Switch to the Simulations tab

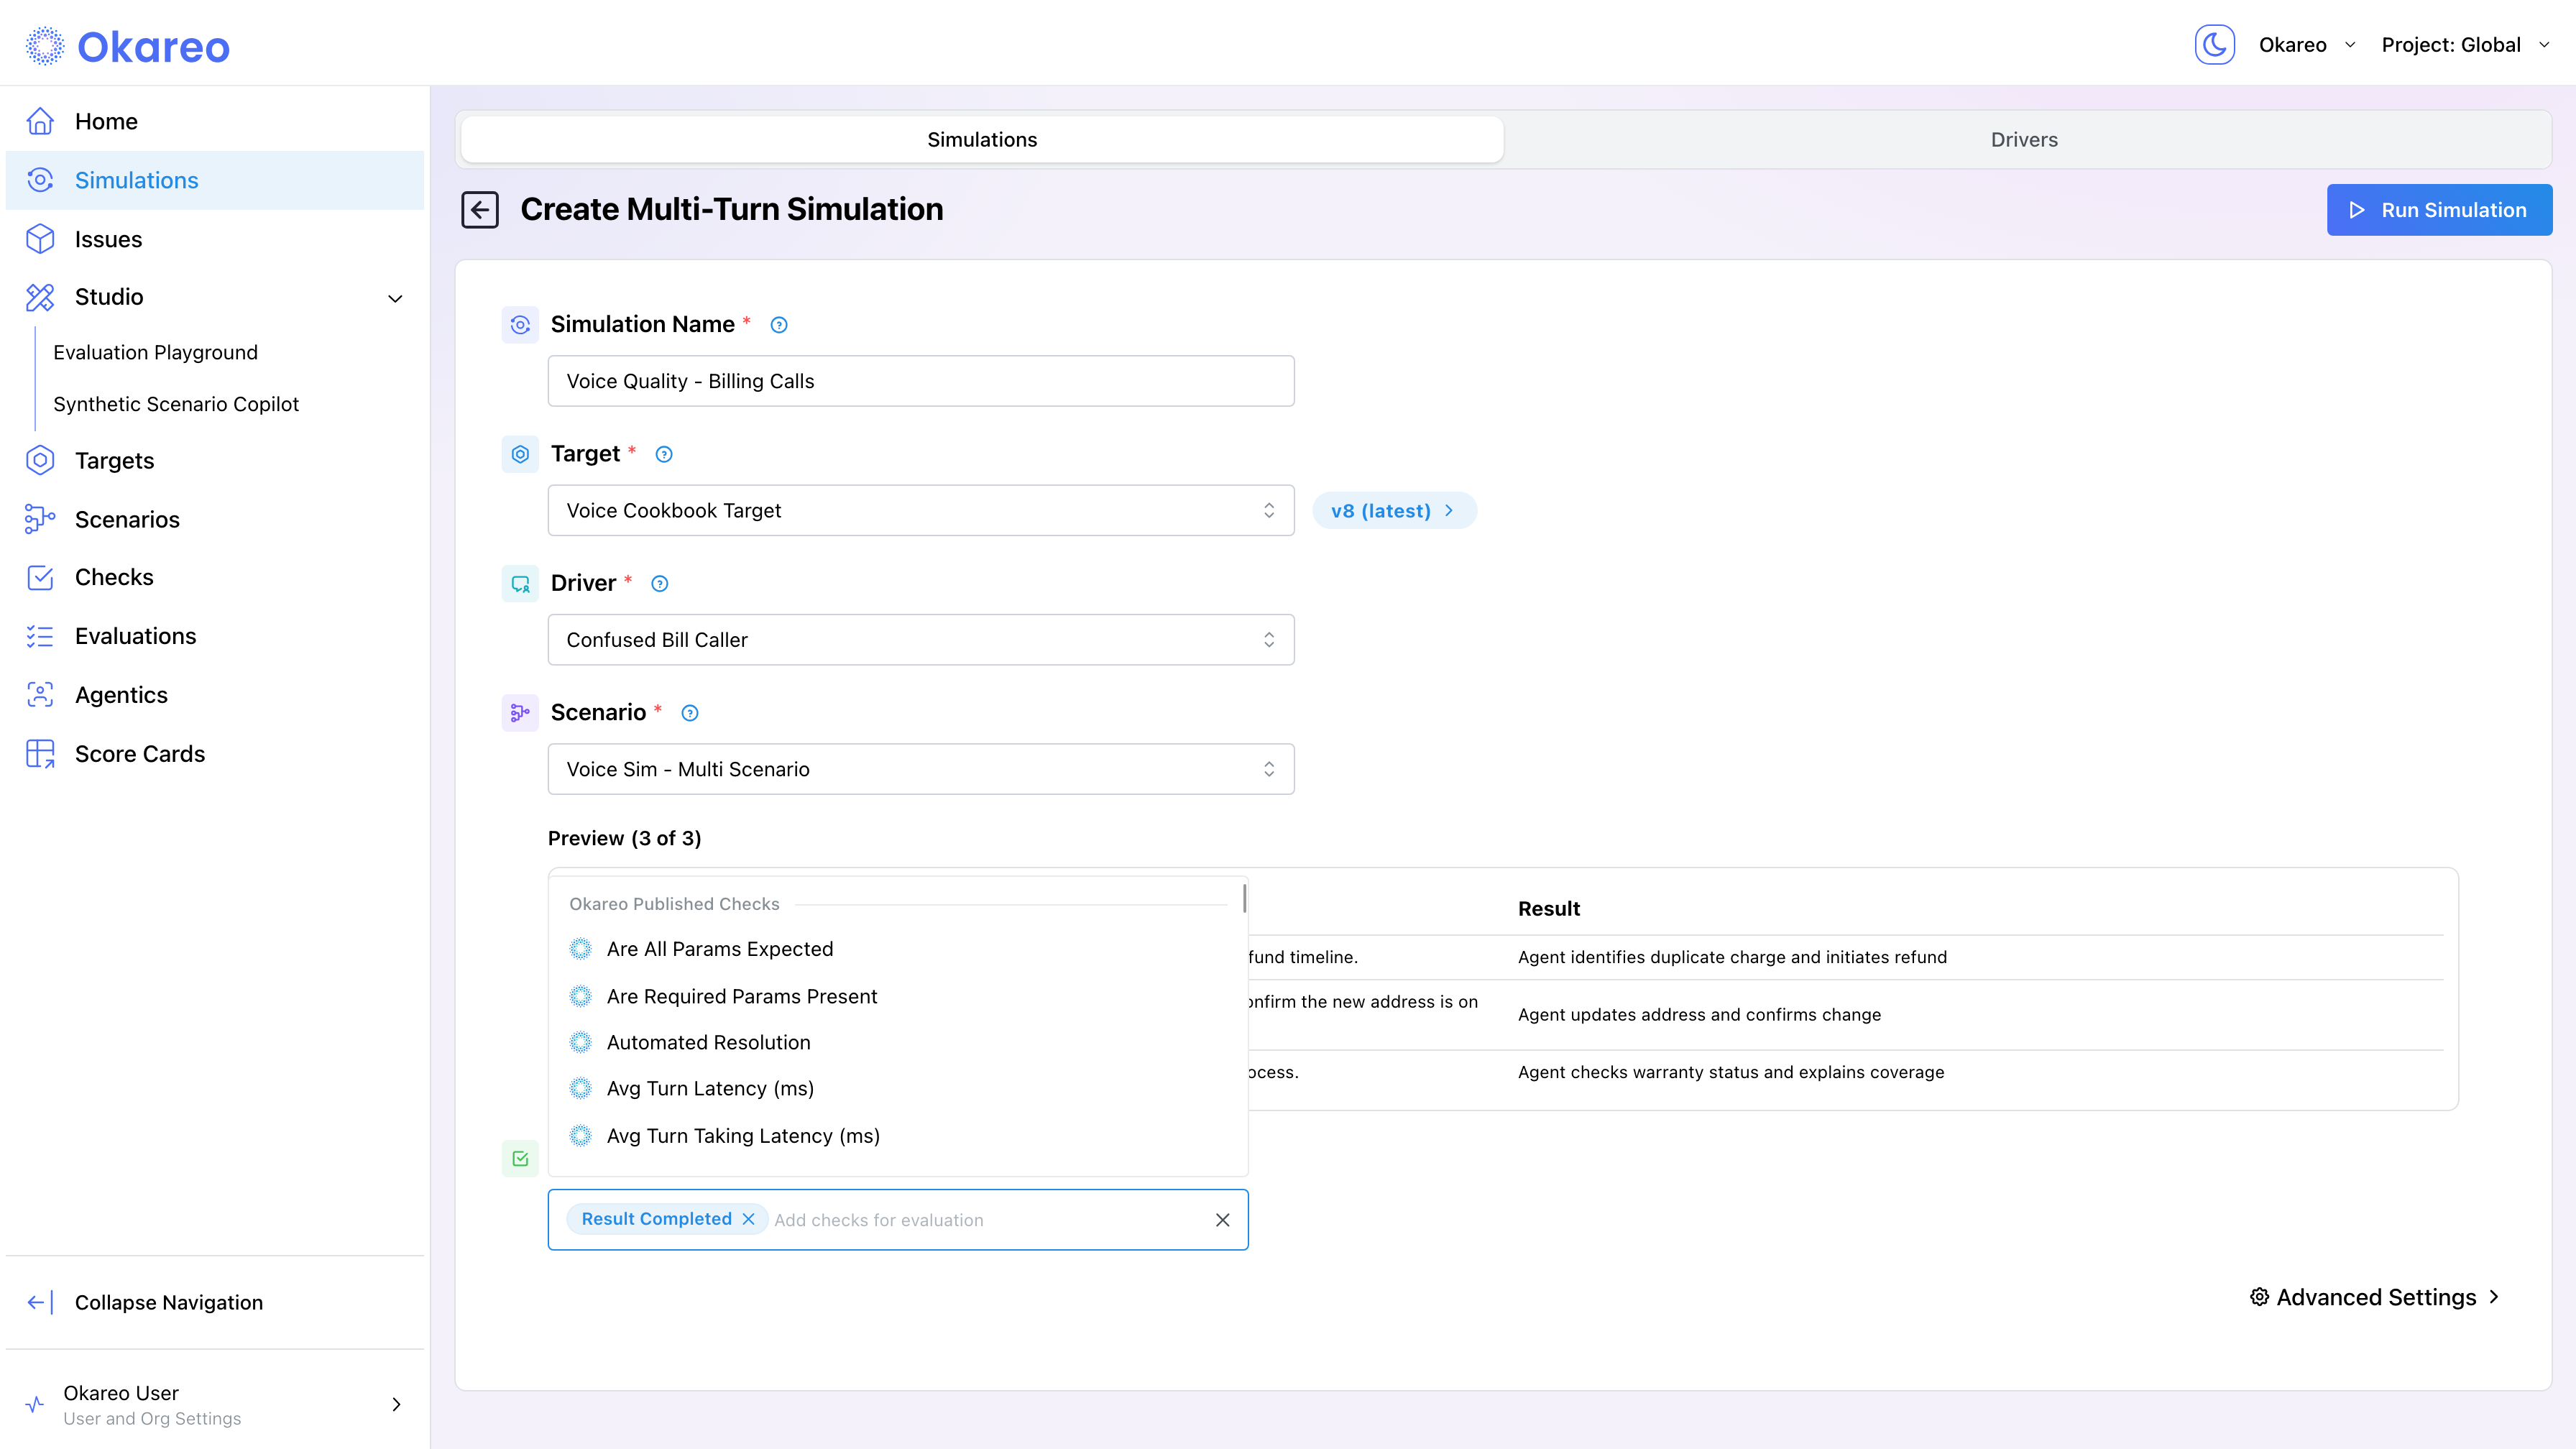point(982,139)
